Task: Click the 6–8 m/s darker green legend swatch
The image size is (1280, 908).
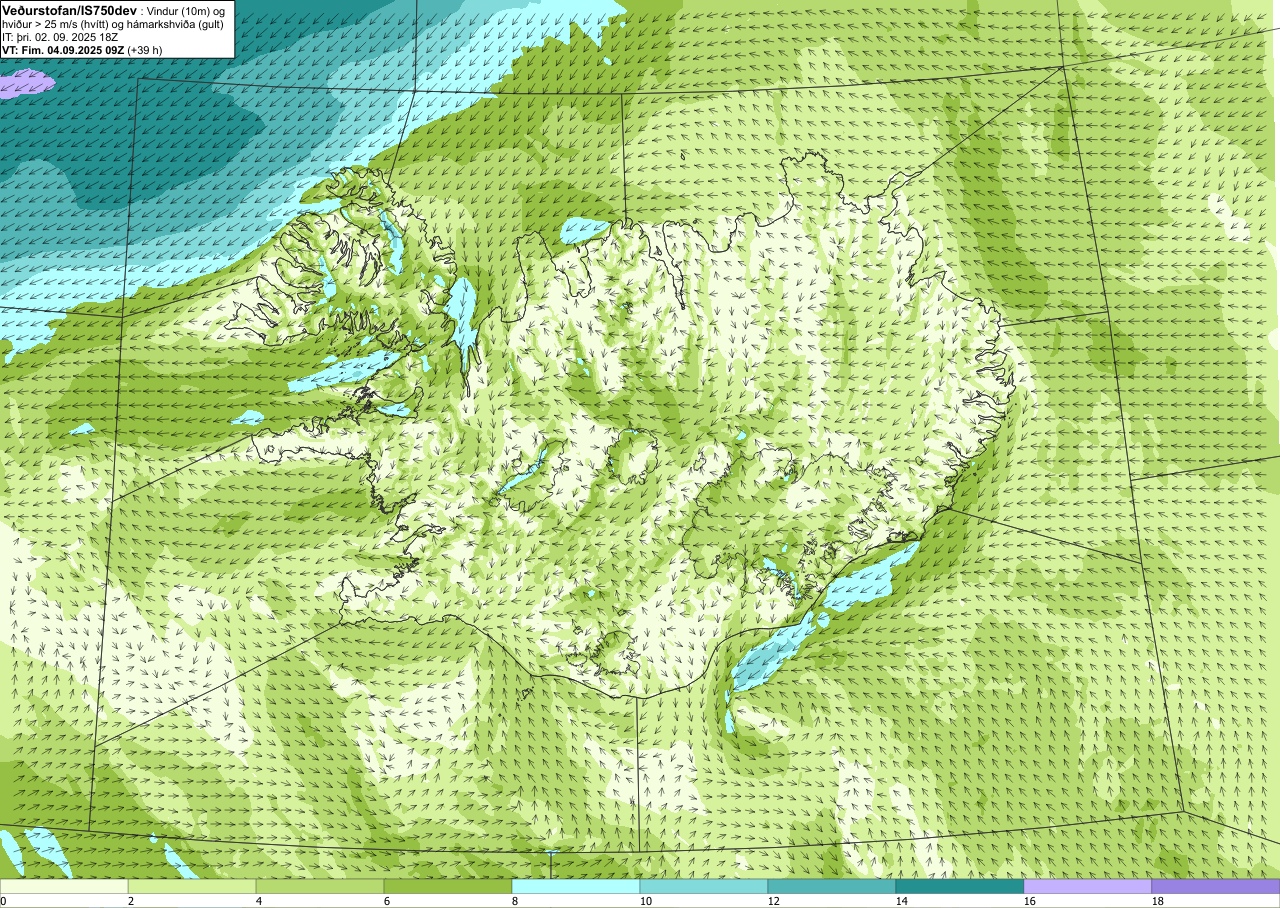Action: [x=448, y=886]
